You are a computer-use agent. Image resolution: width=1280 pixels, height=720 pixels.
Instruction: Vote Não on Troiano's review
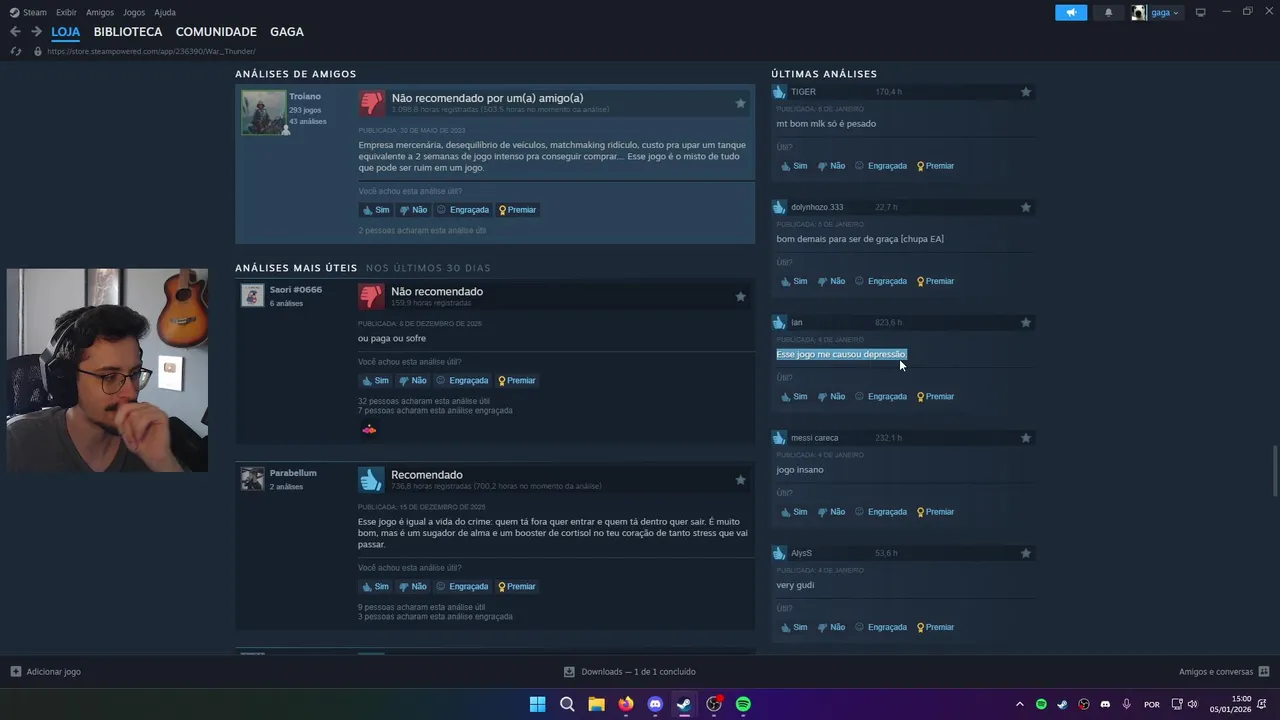pos(413,210)
